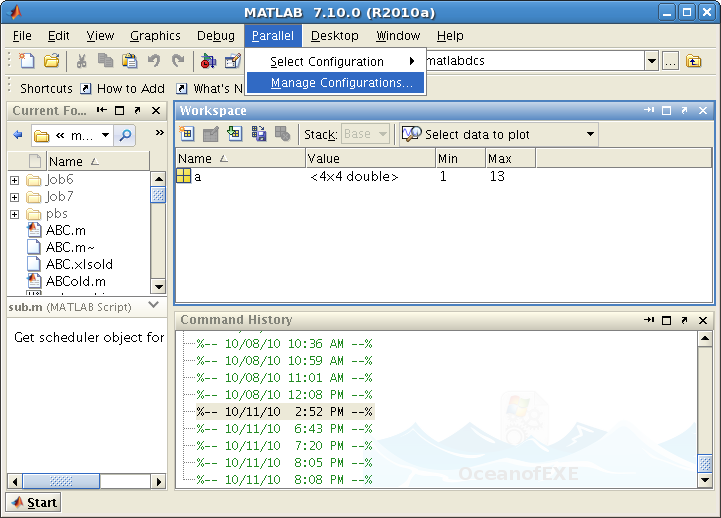Open Simulink library icon
This screenshot has width=721, height=518.
208,61
